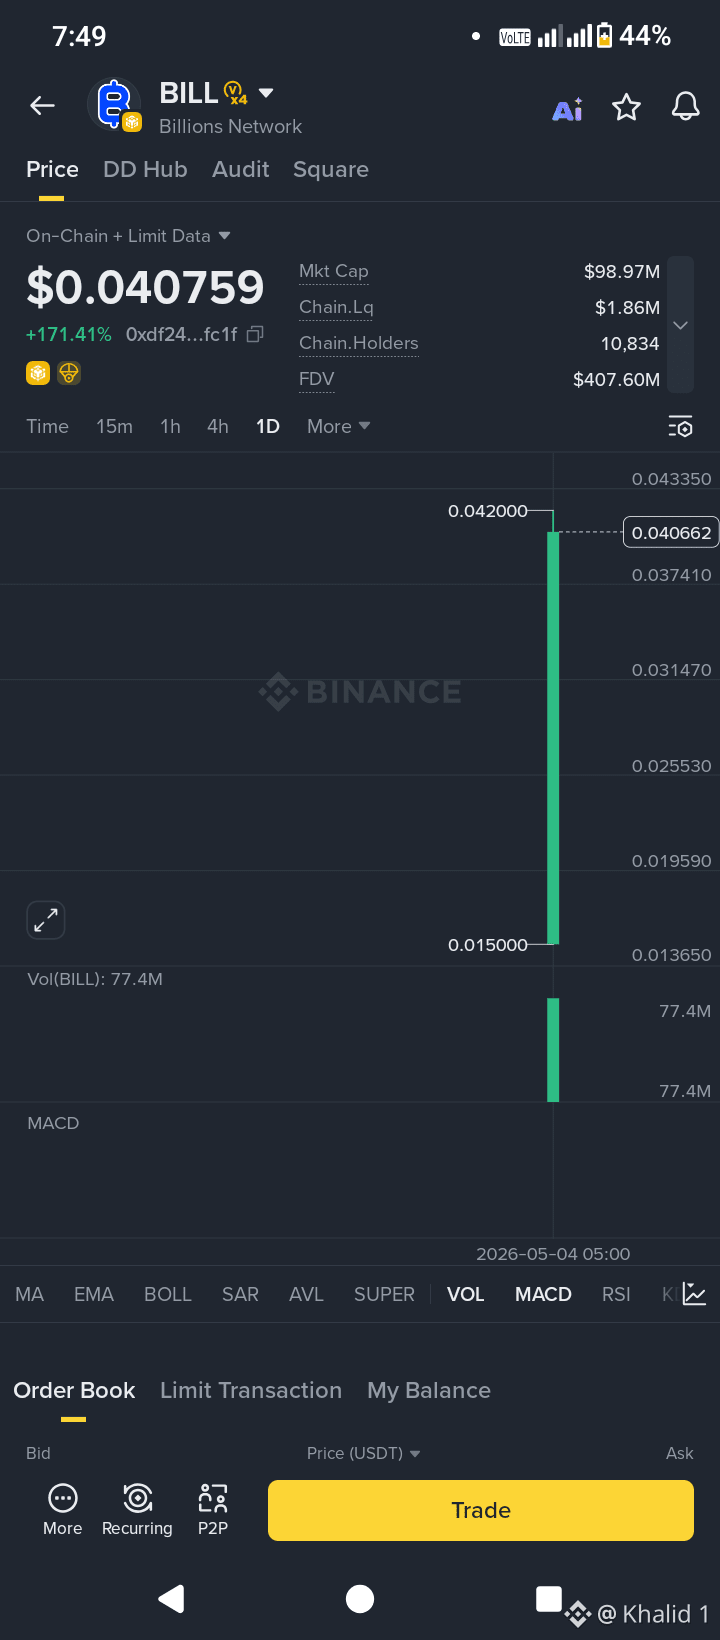Switch to the DD Hub tab
The image size is (720, 1640).
(145, 169)
